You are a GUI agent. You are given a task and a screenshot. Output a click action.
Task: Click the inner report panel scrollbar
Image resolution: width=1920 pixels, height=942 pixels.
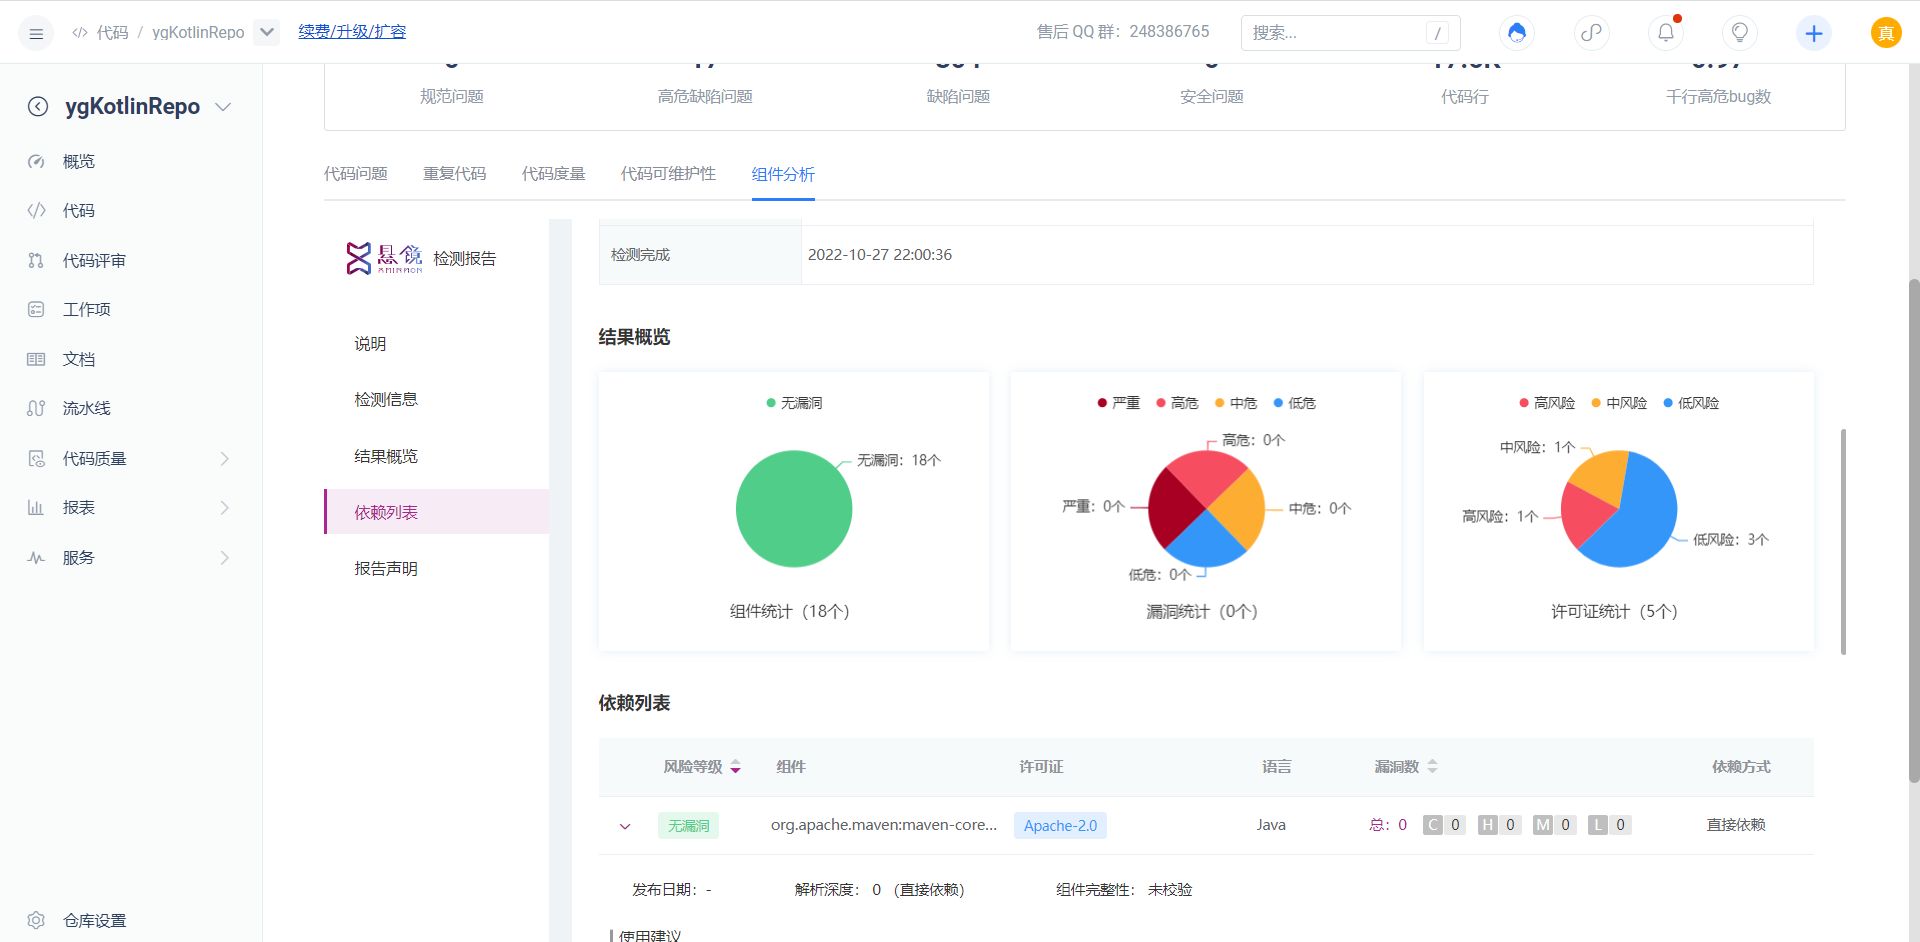click(1843, 542)
